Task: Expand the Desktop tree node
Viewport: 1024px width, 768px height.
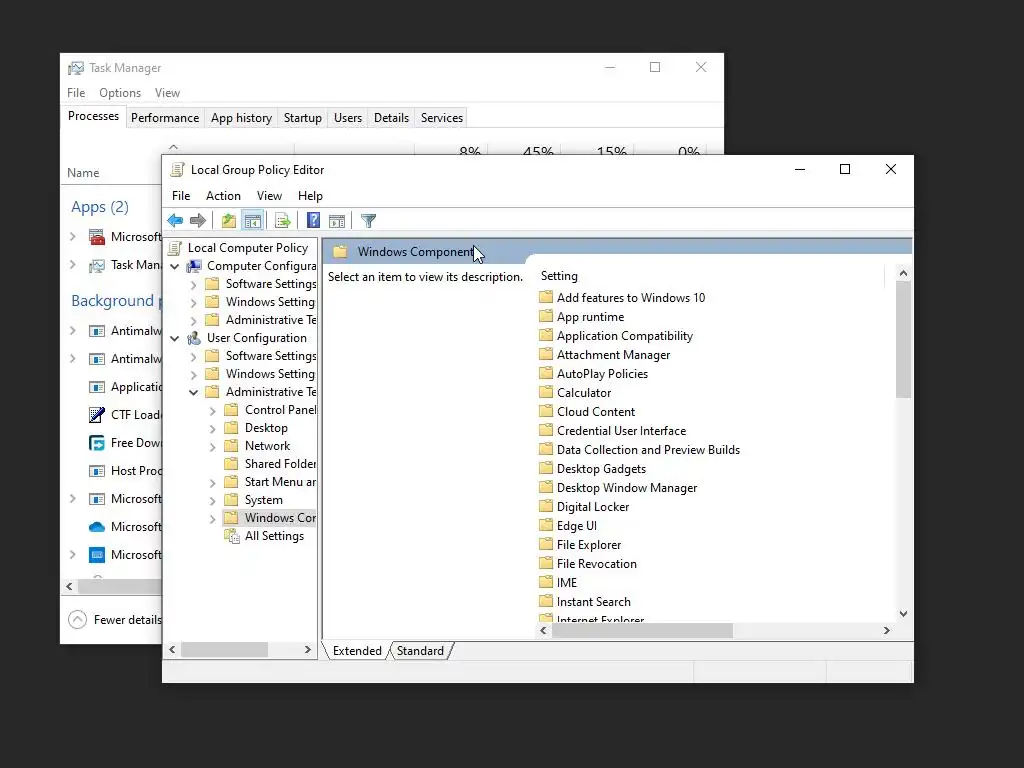Action: click(212, 429)
